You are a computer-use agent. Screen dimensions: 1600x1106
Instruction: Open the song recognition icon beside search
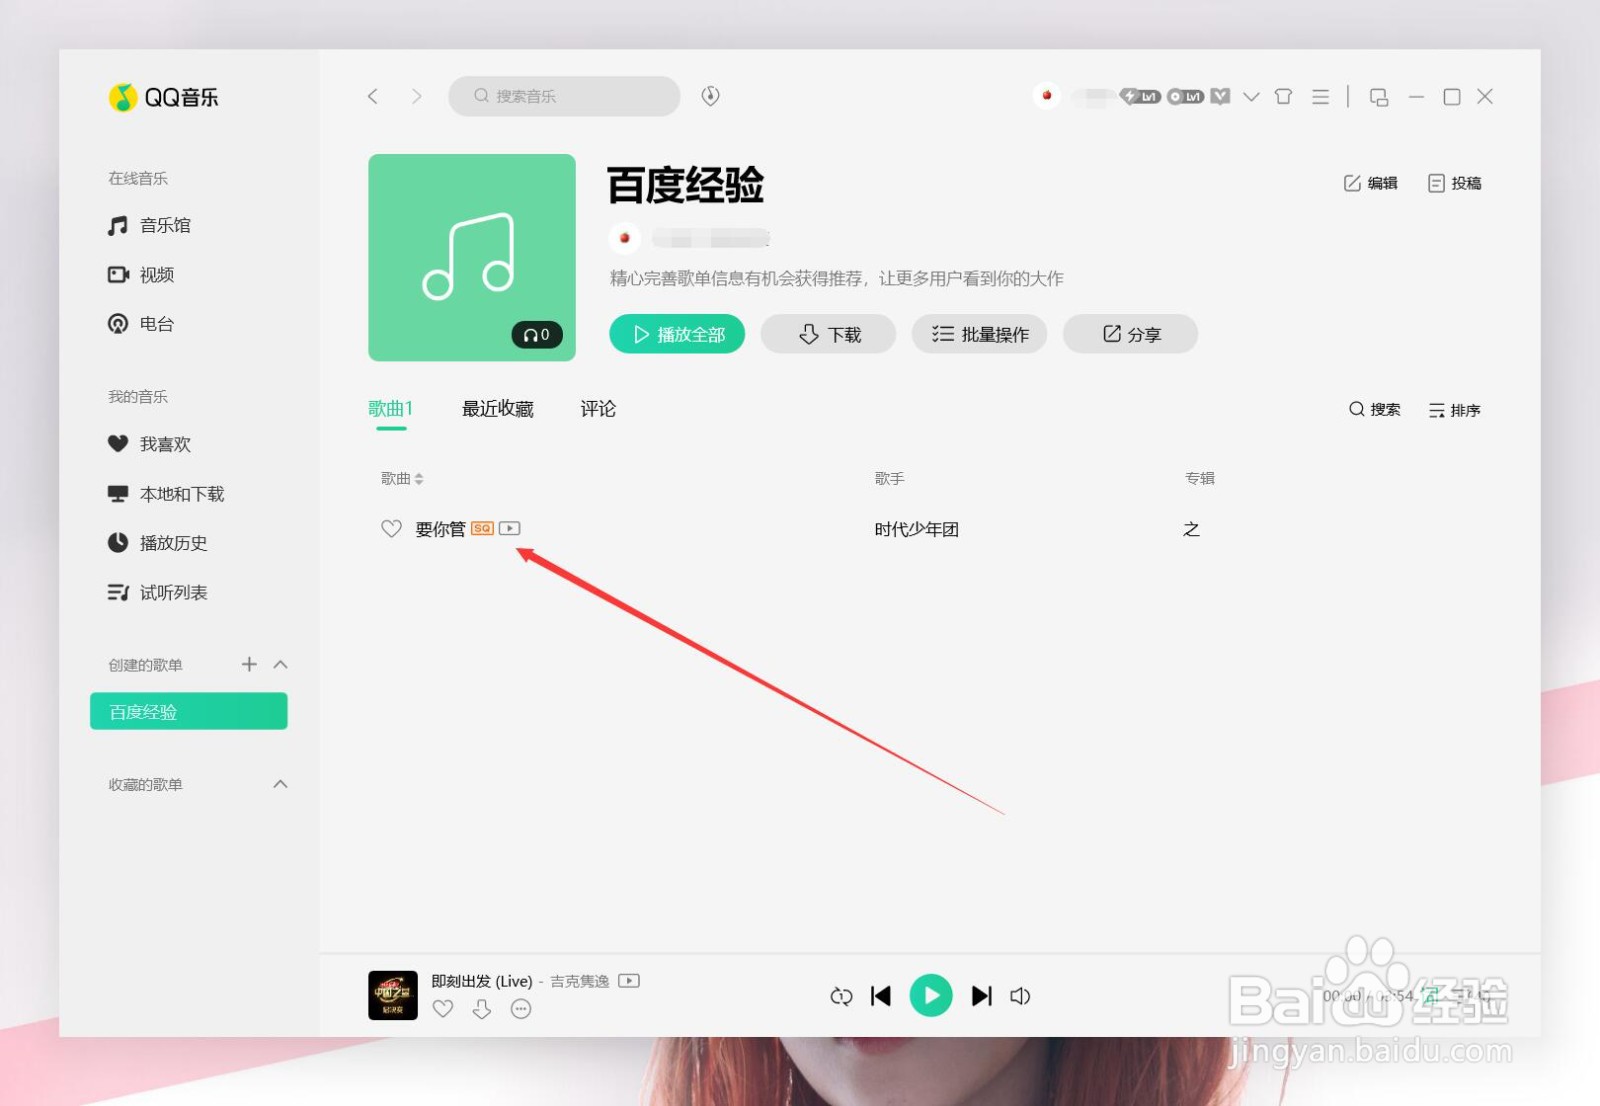[711, 96]
